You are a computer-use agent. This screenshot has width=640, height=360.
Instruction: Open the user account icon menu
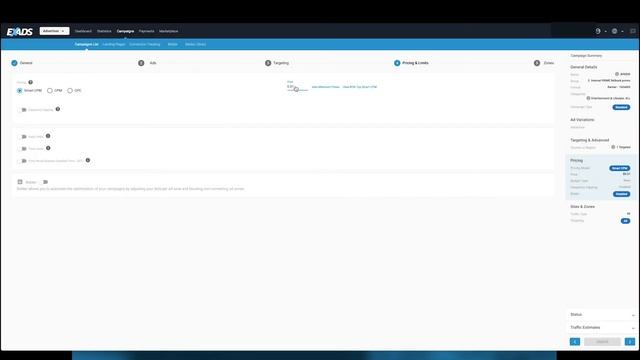pos(598,31)
